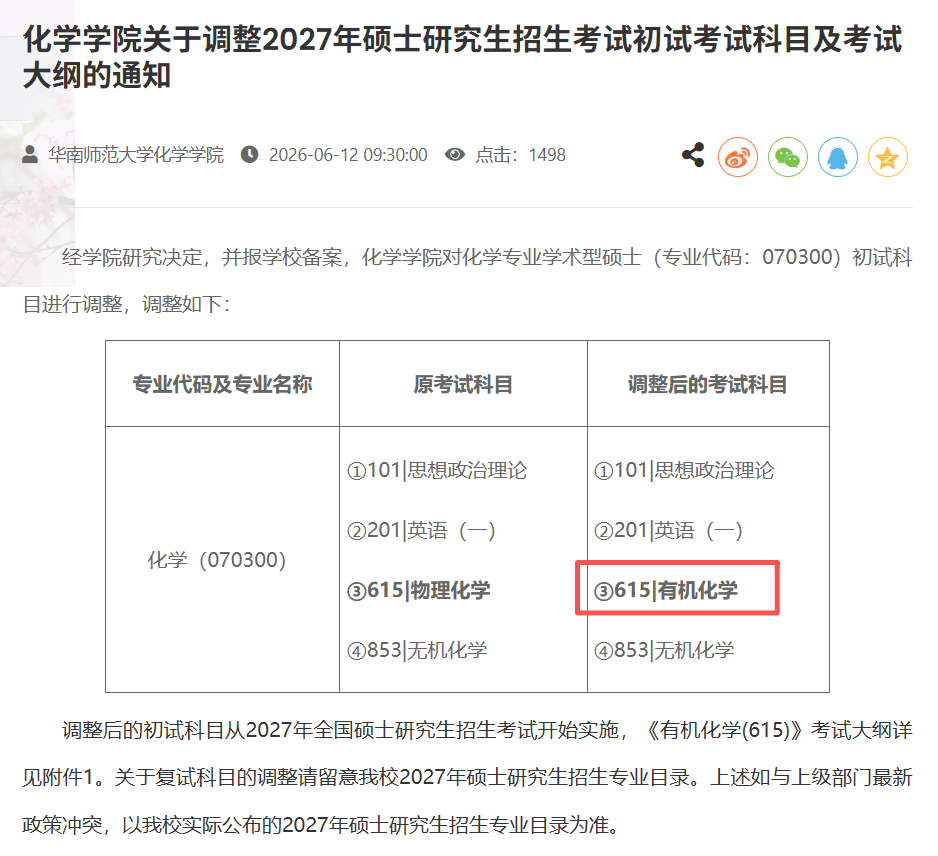Share to Qzone star icon
The image size is (938, 856).
pyautogui.click(x=888, y=157)
